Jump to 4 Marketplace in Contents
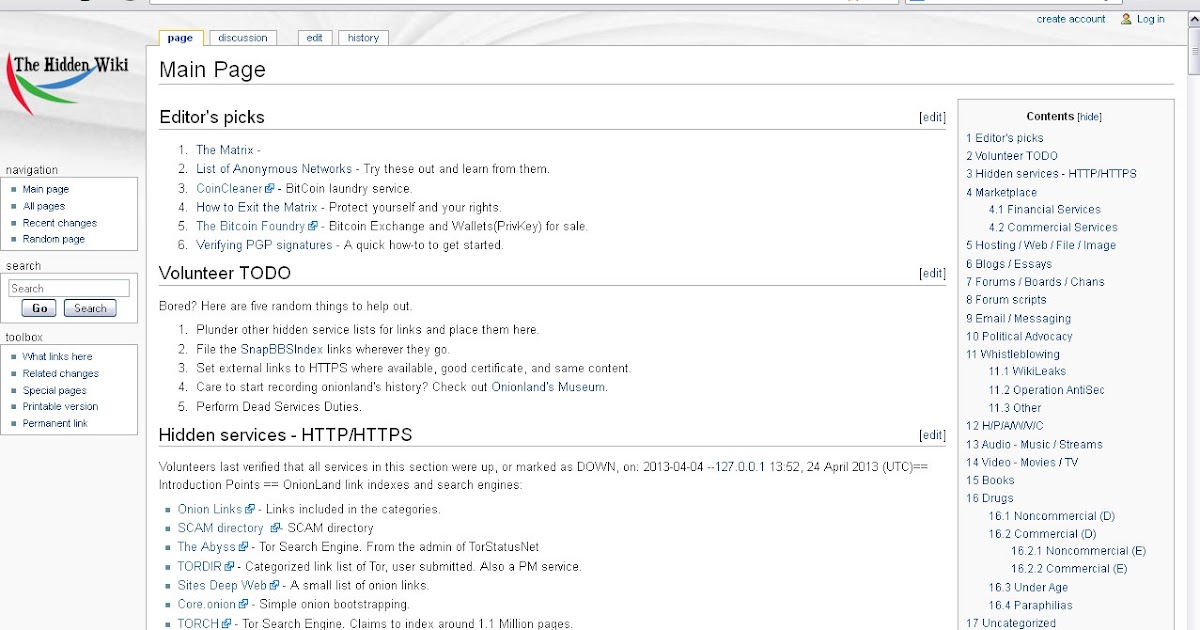 pos(1001,192)
